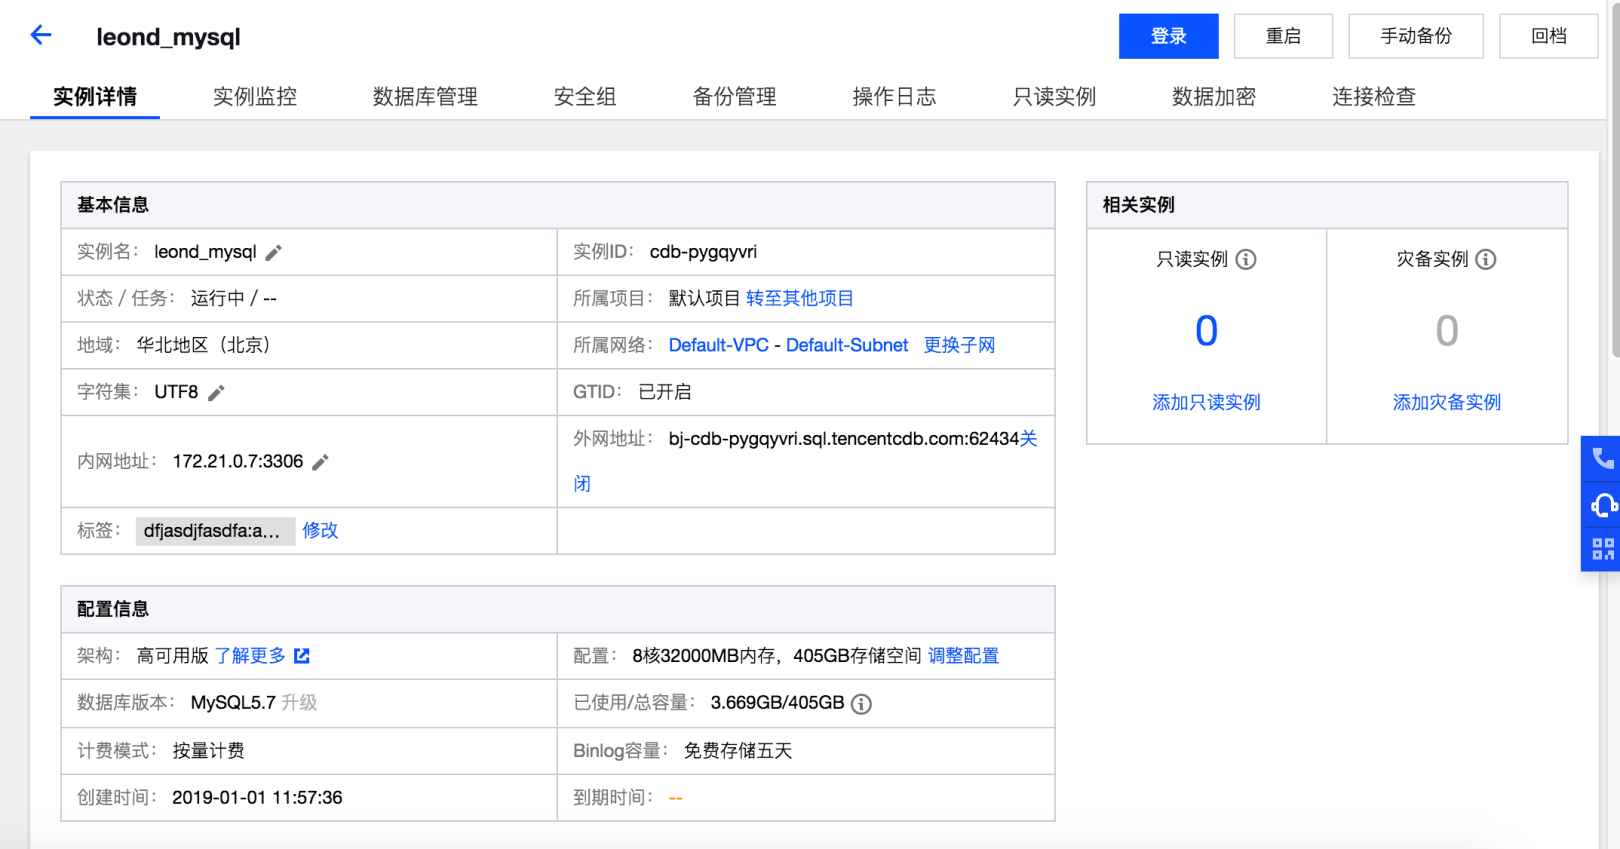Click the gray disaster-recovery instance count 0
Viewport: 1620px width, 849px height.
pyautogui.click(x=1447, y=331)
